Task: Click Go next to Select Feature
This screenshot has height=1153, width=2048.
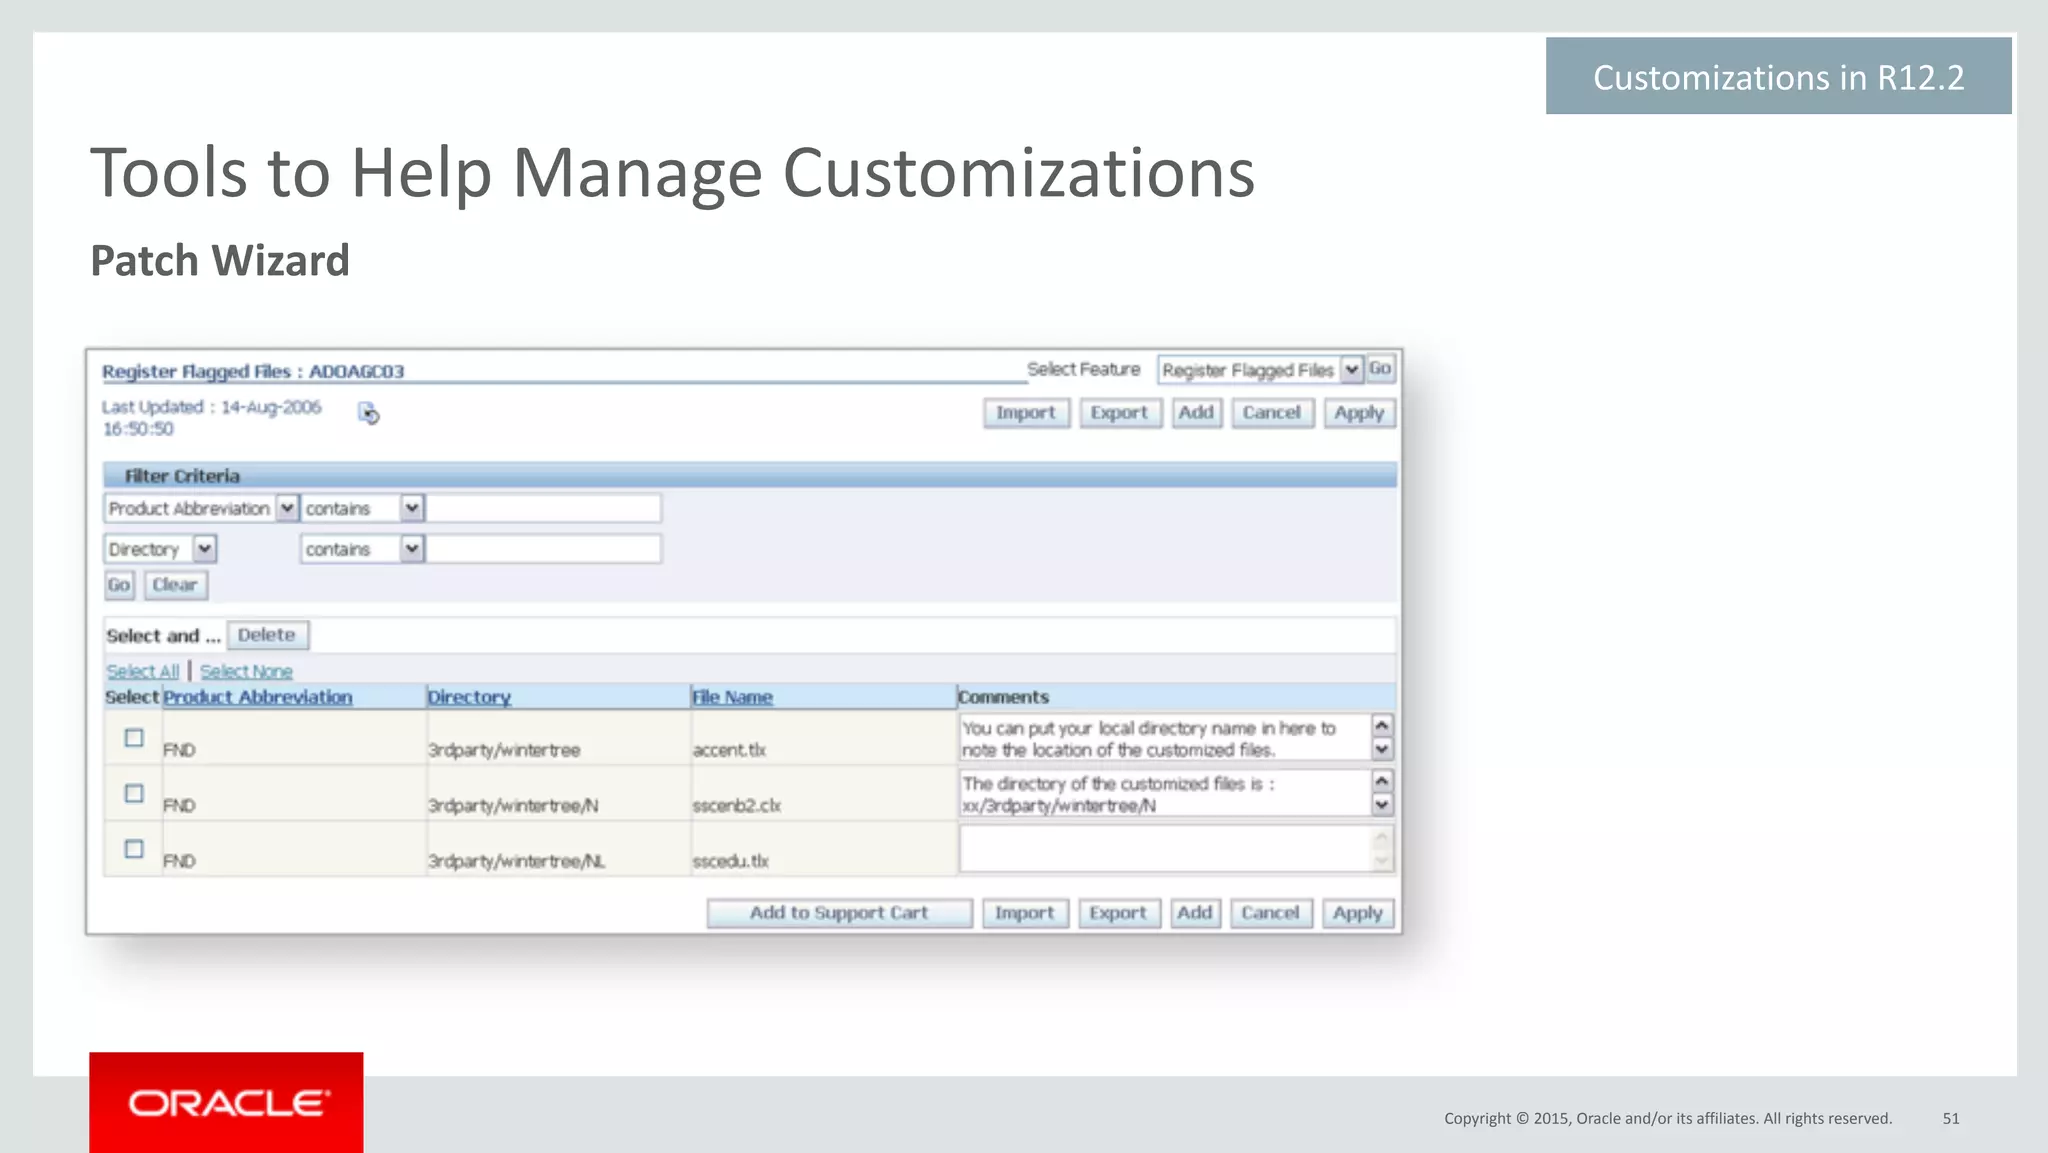Action: 1380,369
